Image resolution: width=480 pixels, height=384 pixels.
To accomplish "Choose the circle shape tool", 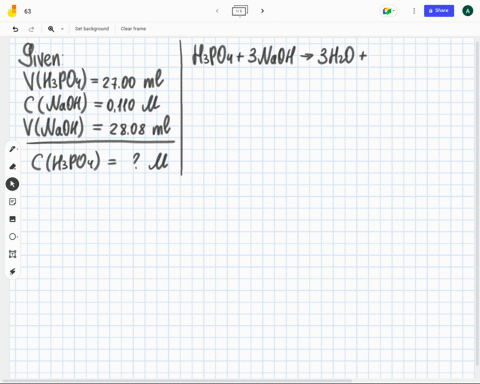I will pos(13,237).
